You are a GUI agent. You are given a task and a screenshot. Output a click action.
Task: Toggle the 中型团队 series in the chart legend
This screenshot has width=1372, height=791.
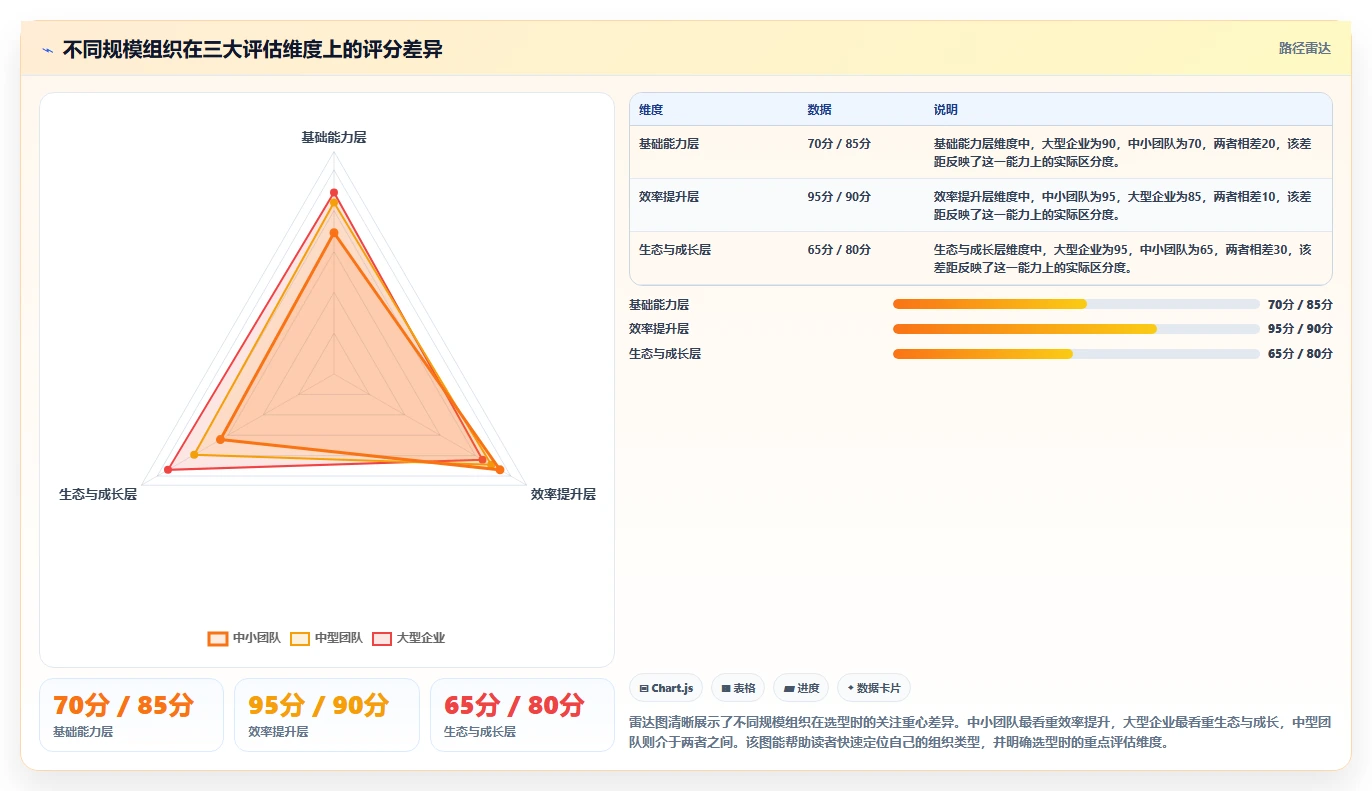[x=326, y=638]
